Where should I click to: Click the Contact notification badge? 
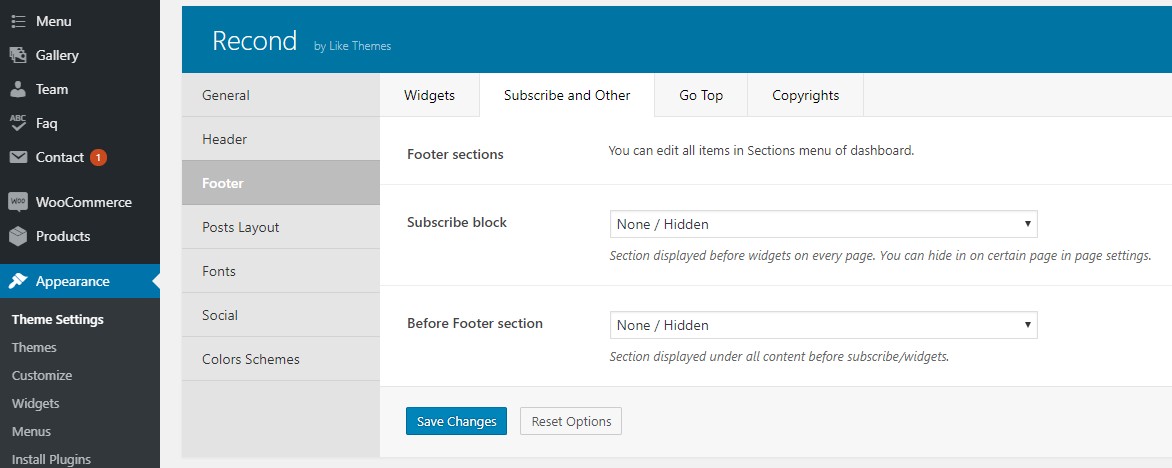pyautogui.click(x=99, y=158)
